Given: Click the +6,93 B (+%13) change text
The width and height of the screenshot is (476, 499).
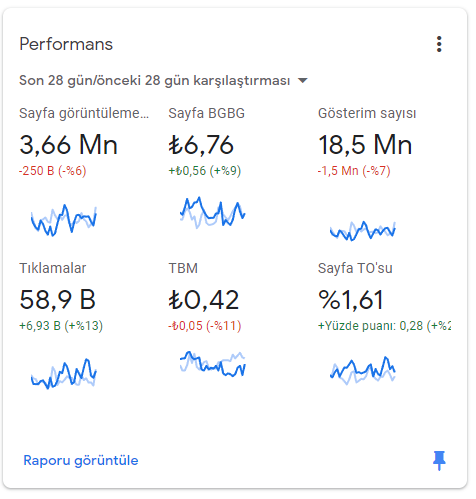Looking at the screenshot, I should pyautogui.click(x=61, y=326).
